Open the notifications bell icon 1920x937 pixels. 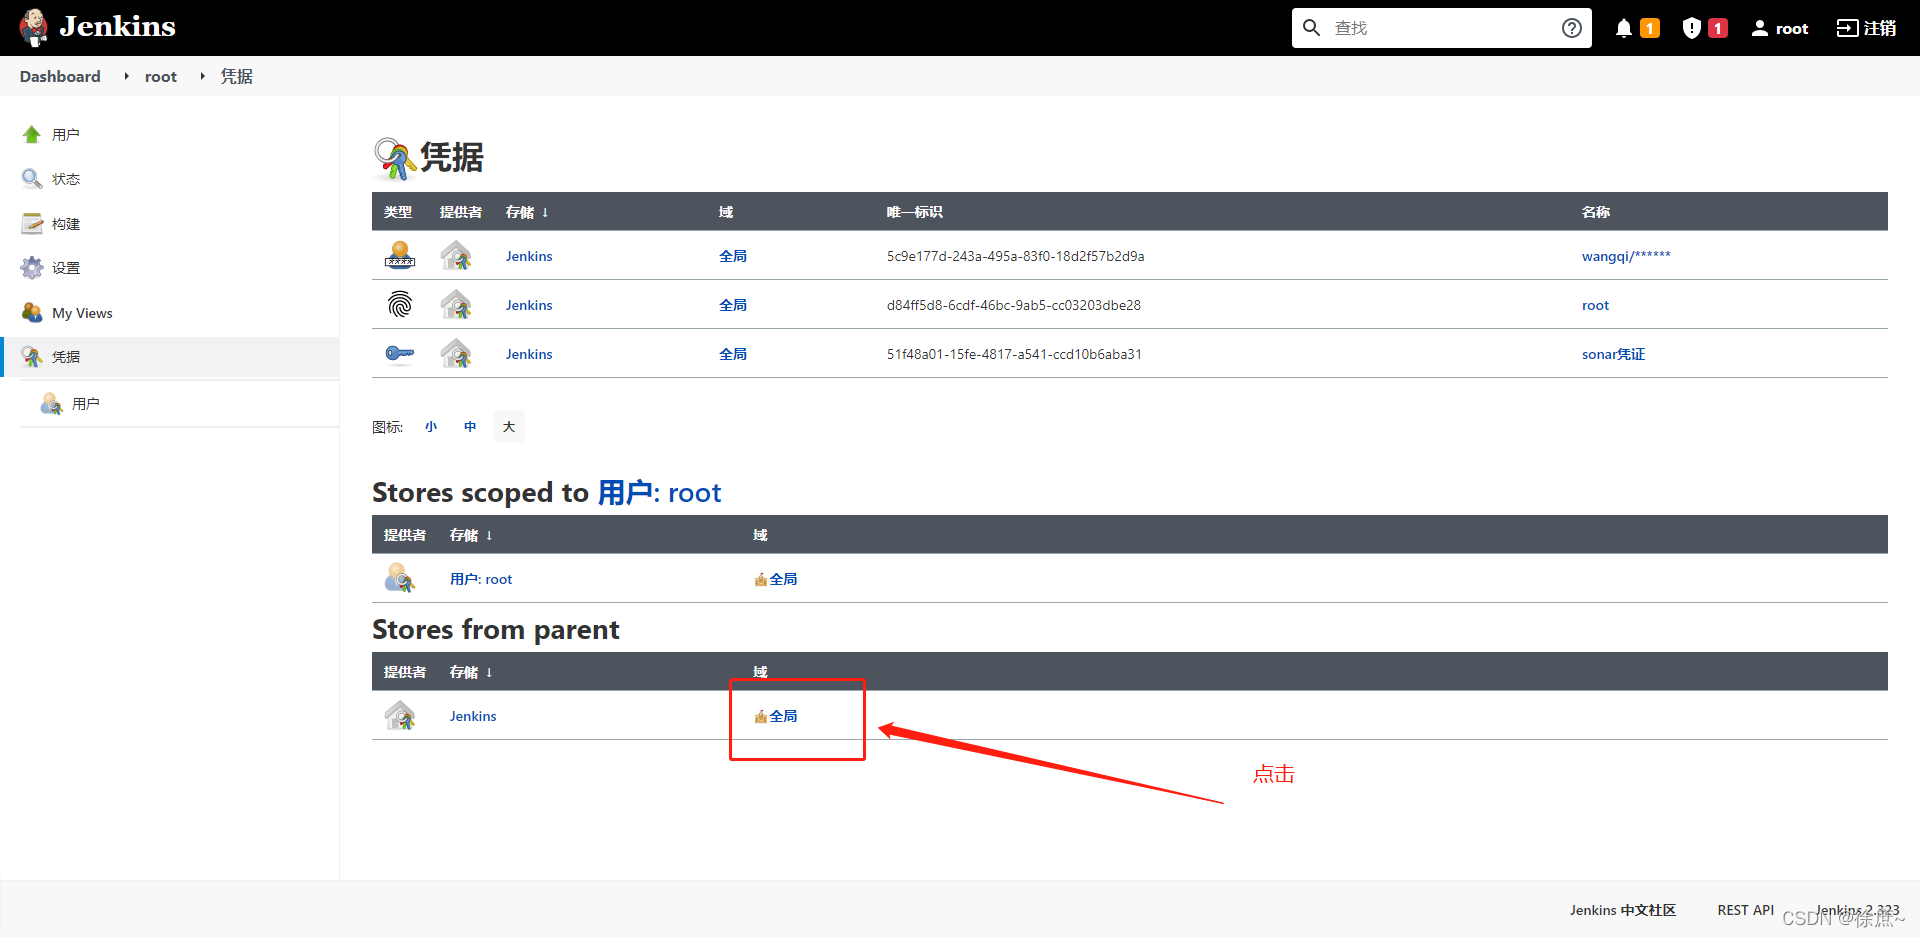(x=1624, y=28)
